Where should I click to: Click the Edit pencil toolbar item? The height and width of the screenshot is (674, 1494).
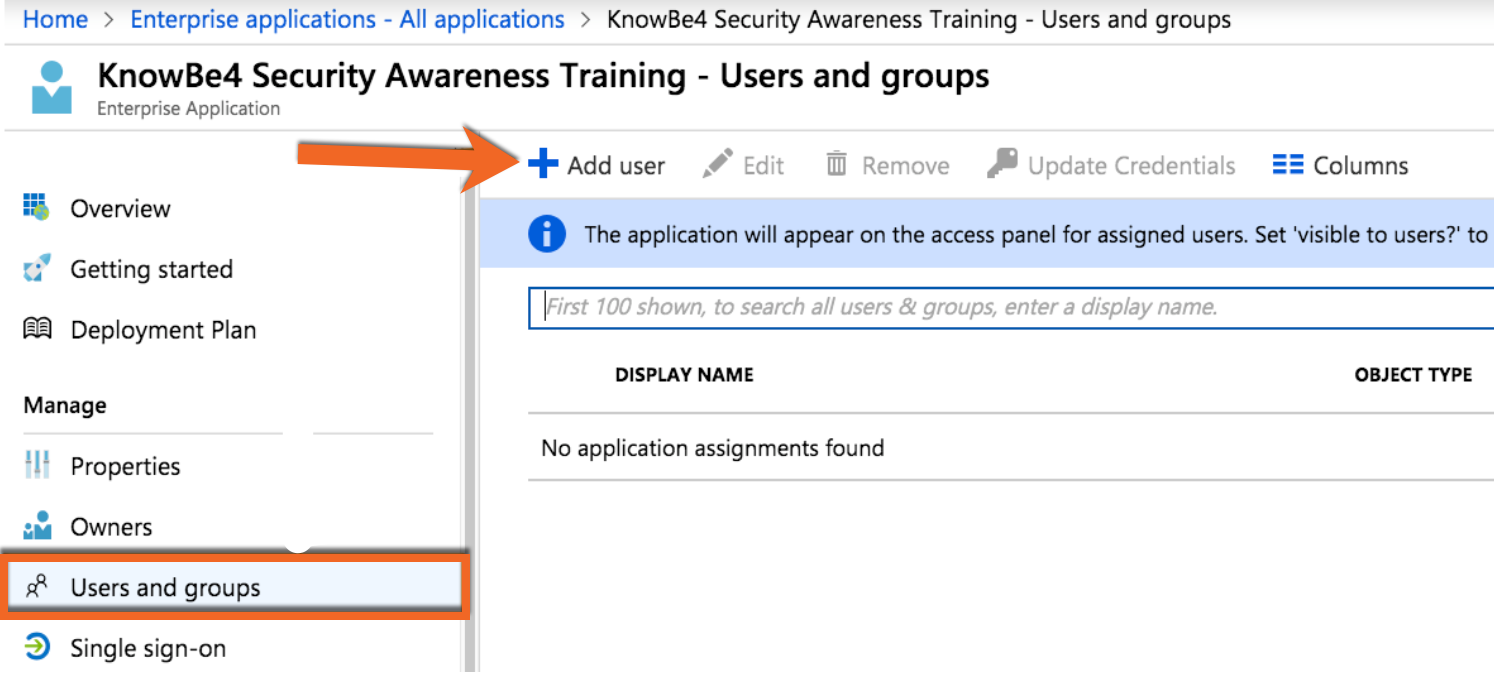pyautogui.click(x=744, y=164)
